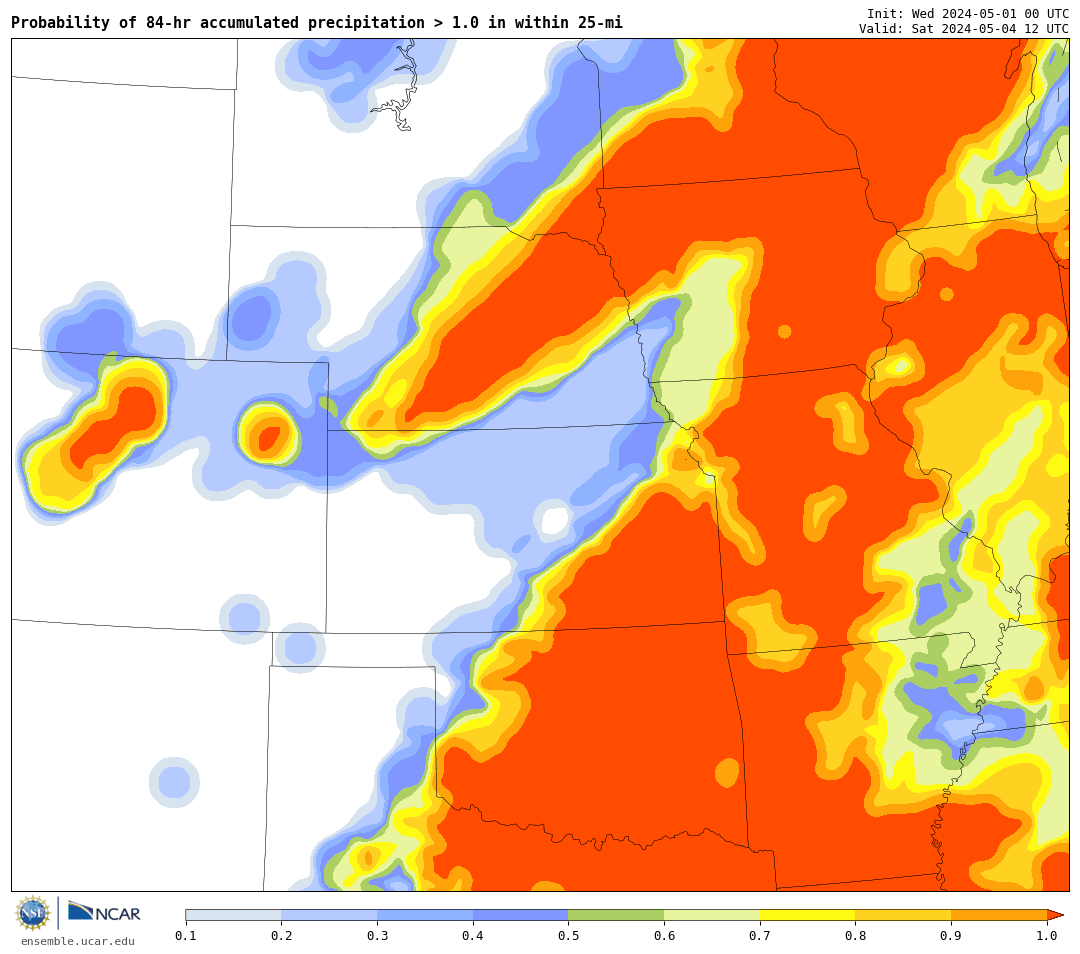Image resolution: width=1080 pixels, height=954 pixels.
Task: Click the colorbar label 0.8
Action: tap(855, 935)
